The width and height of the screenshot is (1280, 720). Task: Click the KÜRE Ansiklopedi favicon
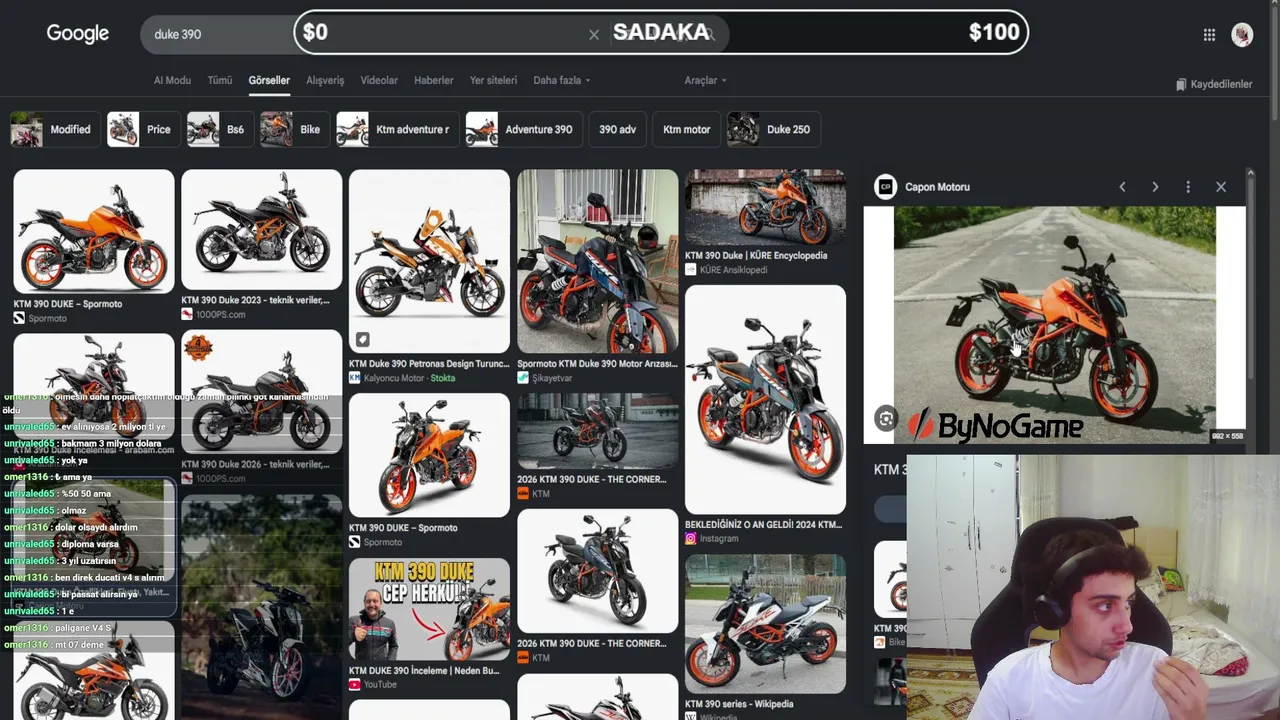(x=691, y=270)
